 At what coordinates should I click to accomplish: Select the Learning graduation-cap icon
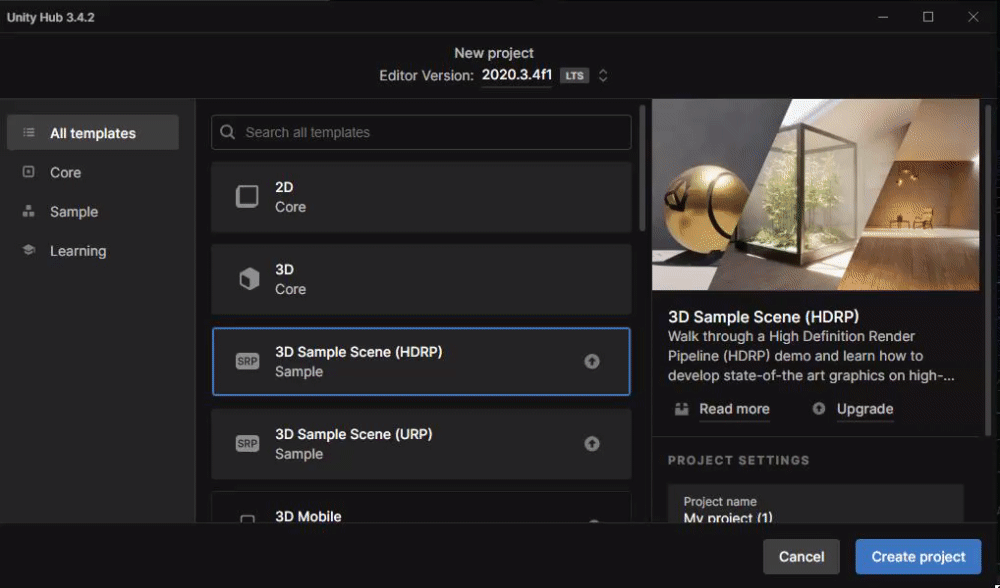coord(27,251)
